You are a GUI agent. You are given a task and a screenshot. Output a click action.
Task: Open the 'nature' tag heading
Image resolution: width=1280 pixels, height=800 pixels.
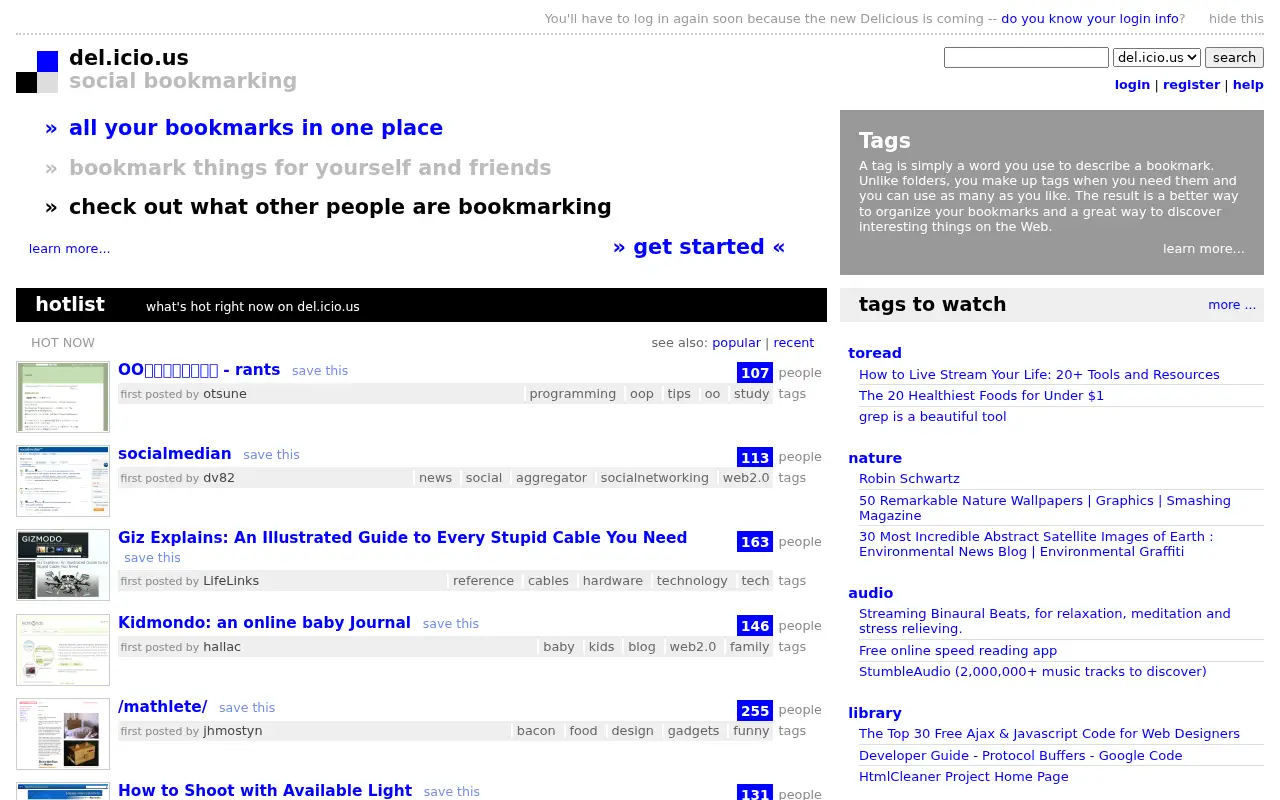click(875, 458)
